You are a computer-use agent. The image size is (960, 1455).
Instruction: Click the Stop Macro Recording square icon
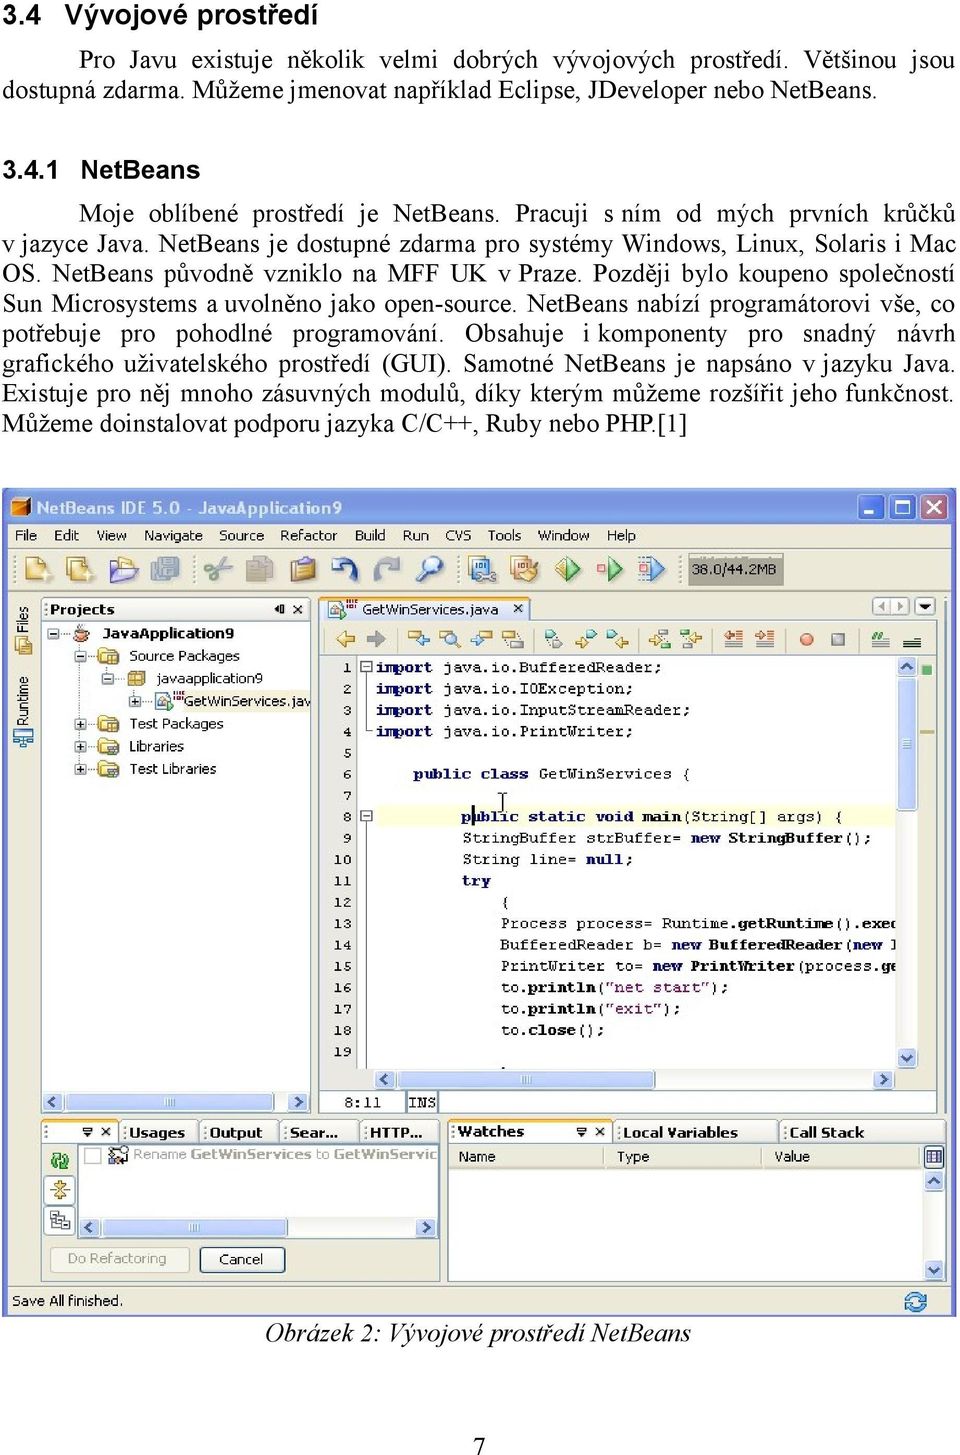[x=838, y=639]
